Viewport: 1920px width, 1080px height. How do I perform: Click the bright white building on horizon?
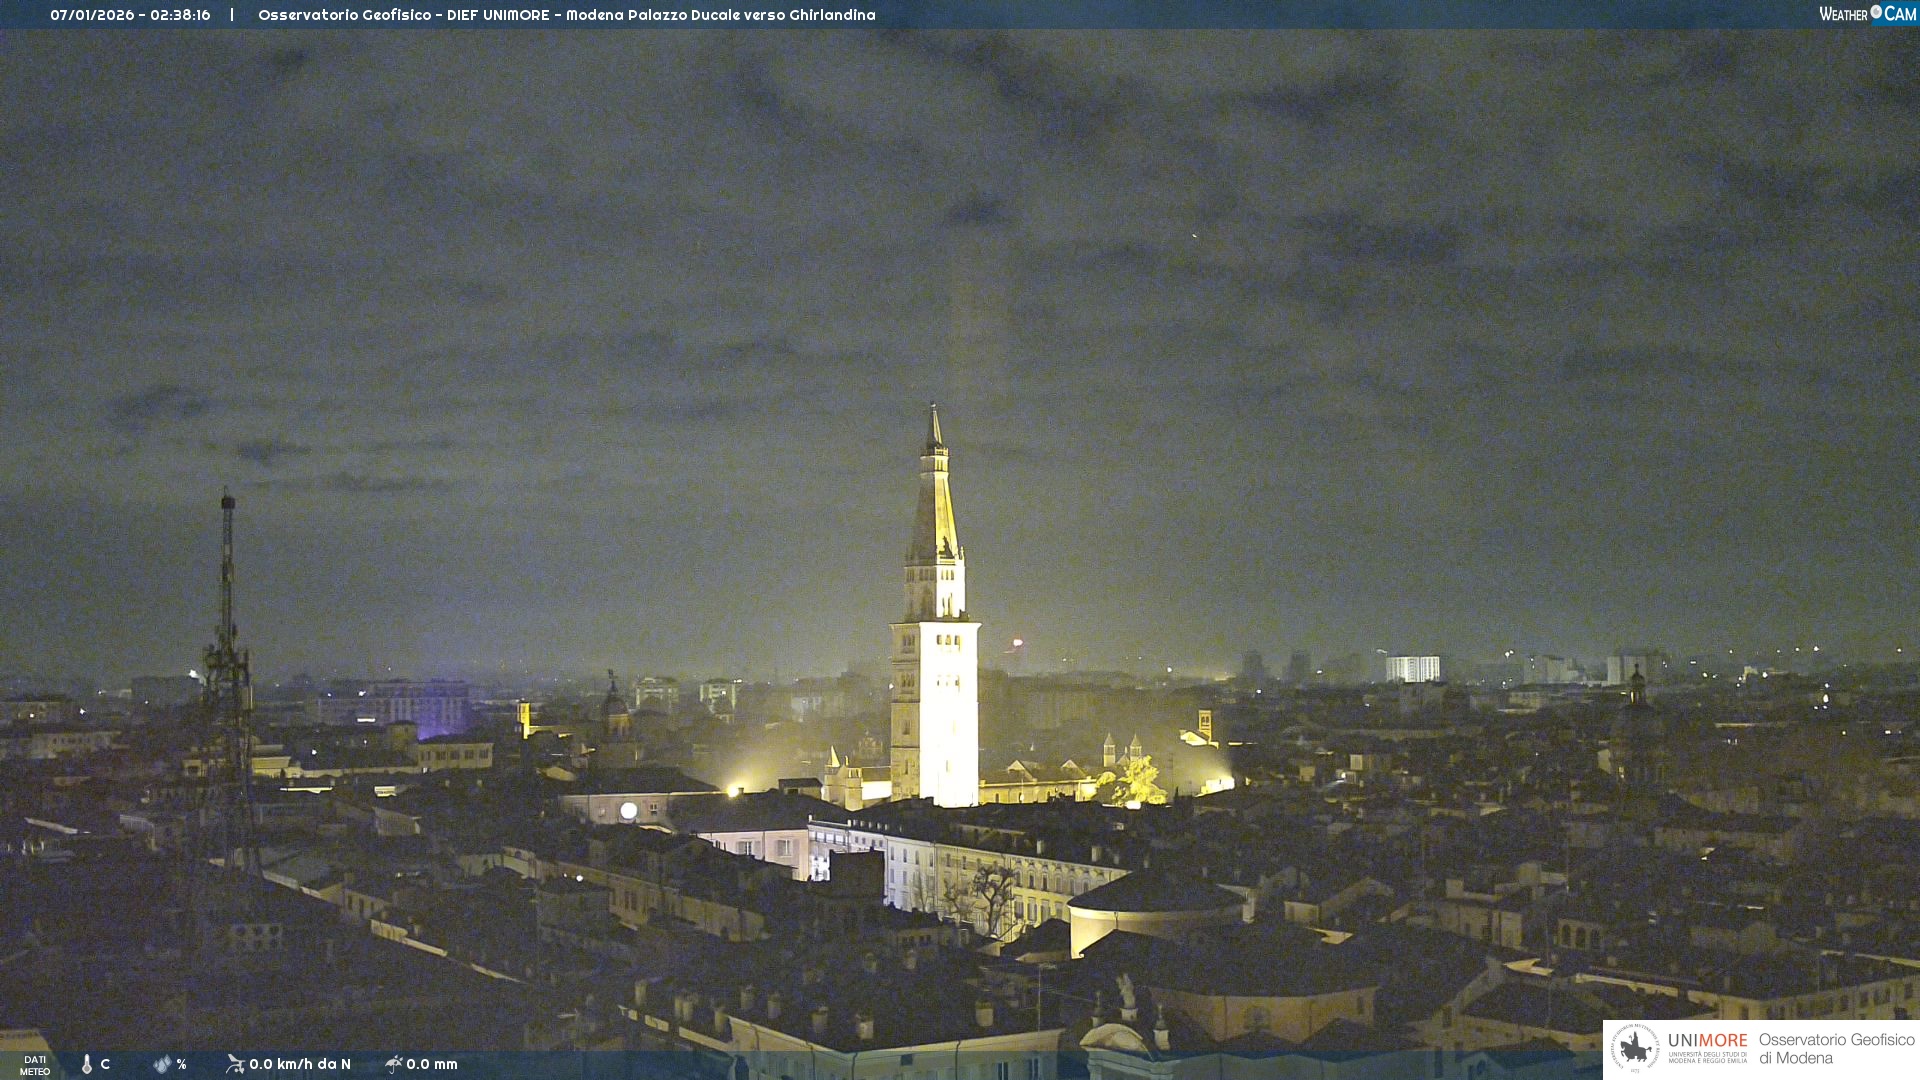1412,668
